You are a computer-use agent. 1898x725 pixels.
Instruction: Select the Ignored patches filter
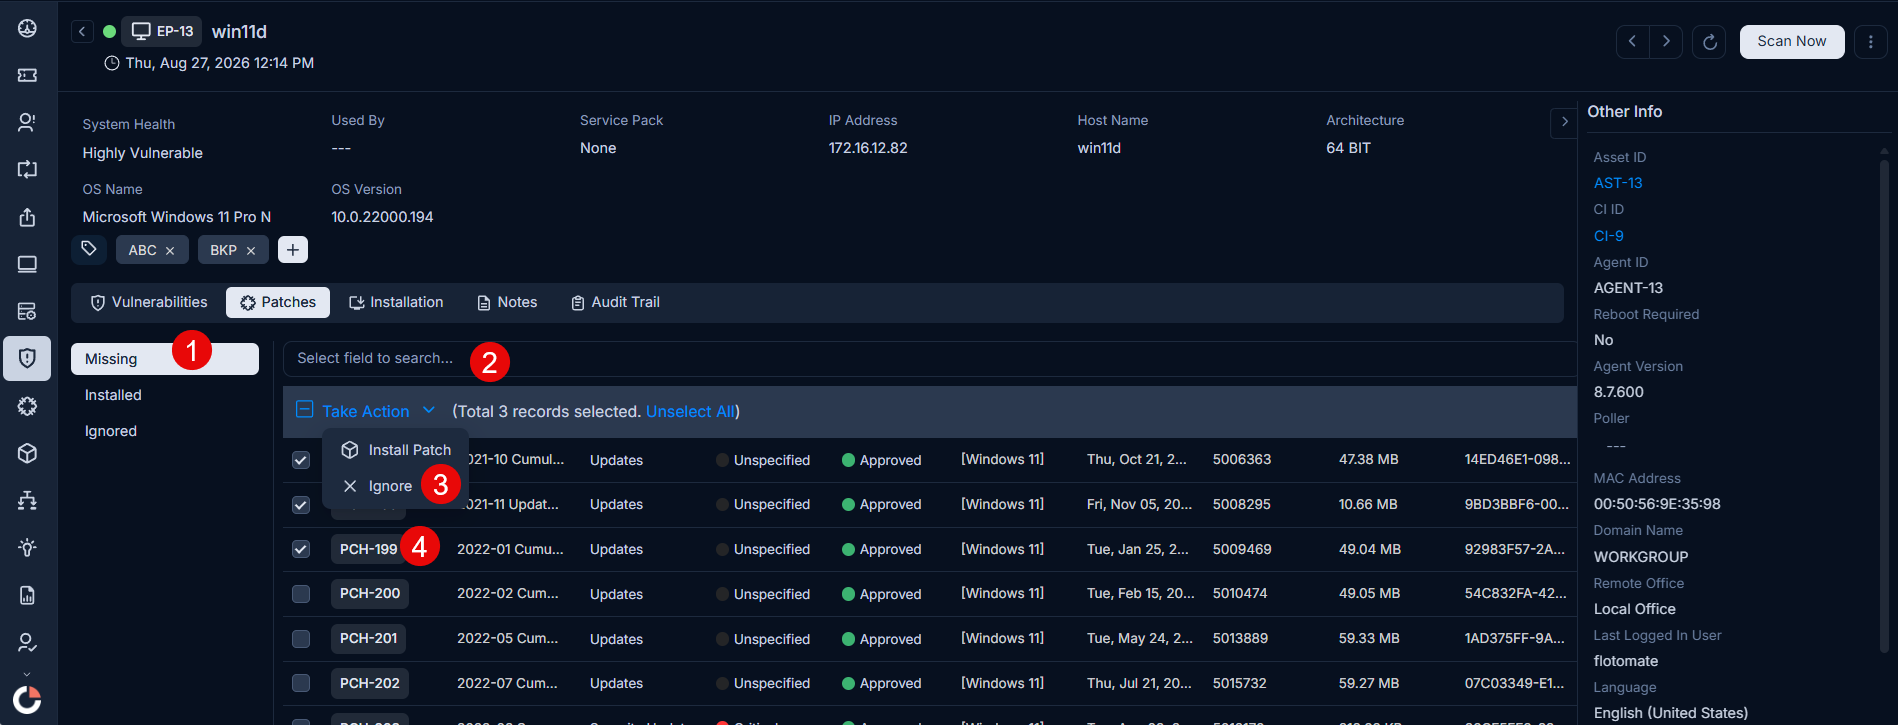point(165,431)
